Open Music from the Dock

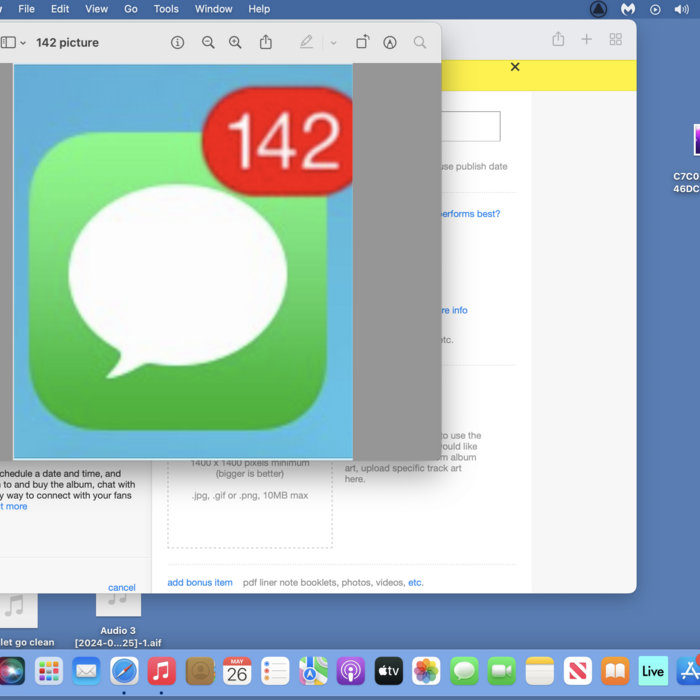(x=161, y=671)
